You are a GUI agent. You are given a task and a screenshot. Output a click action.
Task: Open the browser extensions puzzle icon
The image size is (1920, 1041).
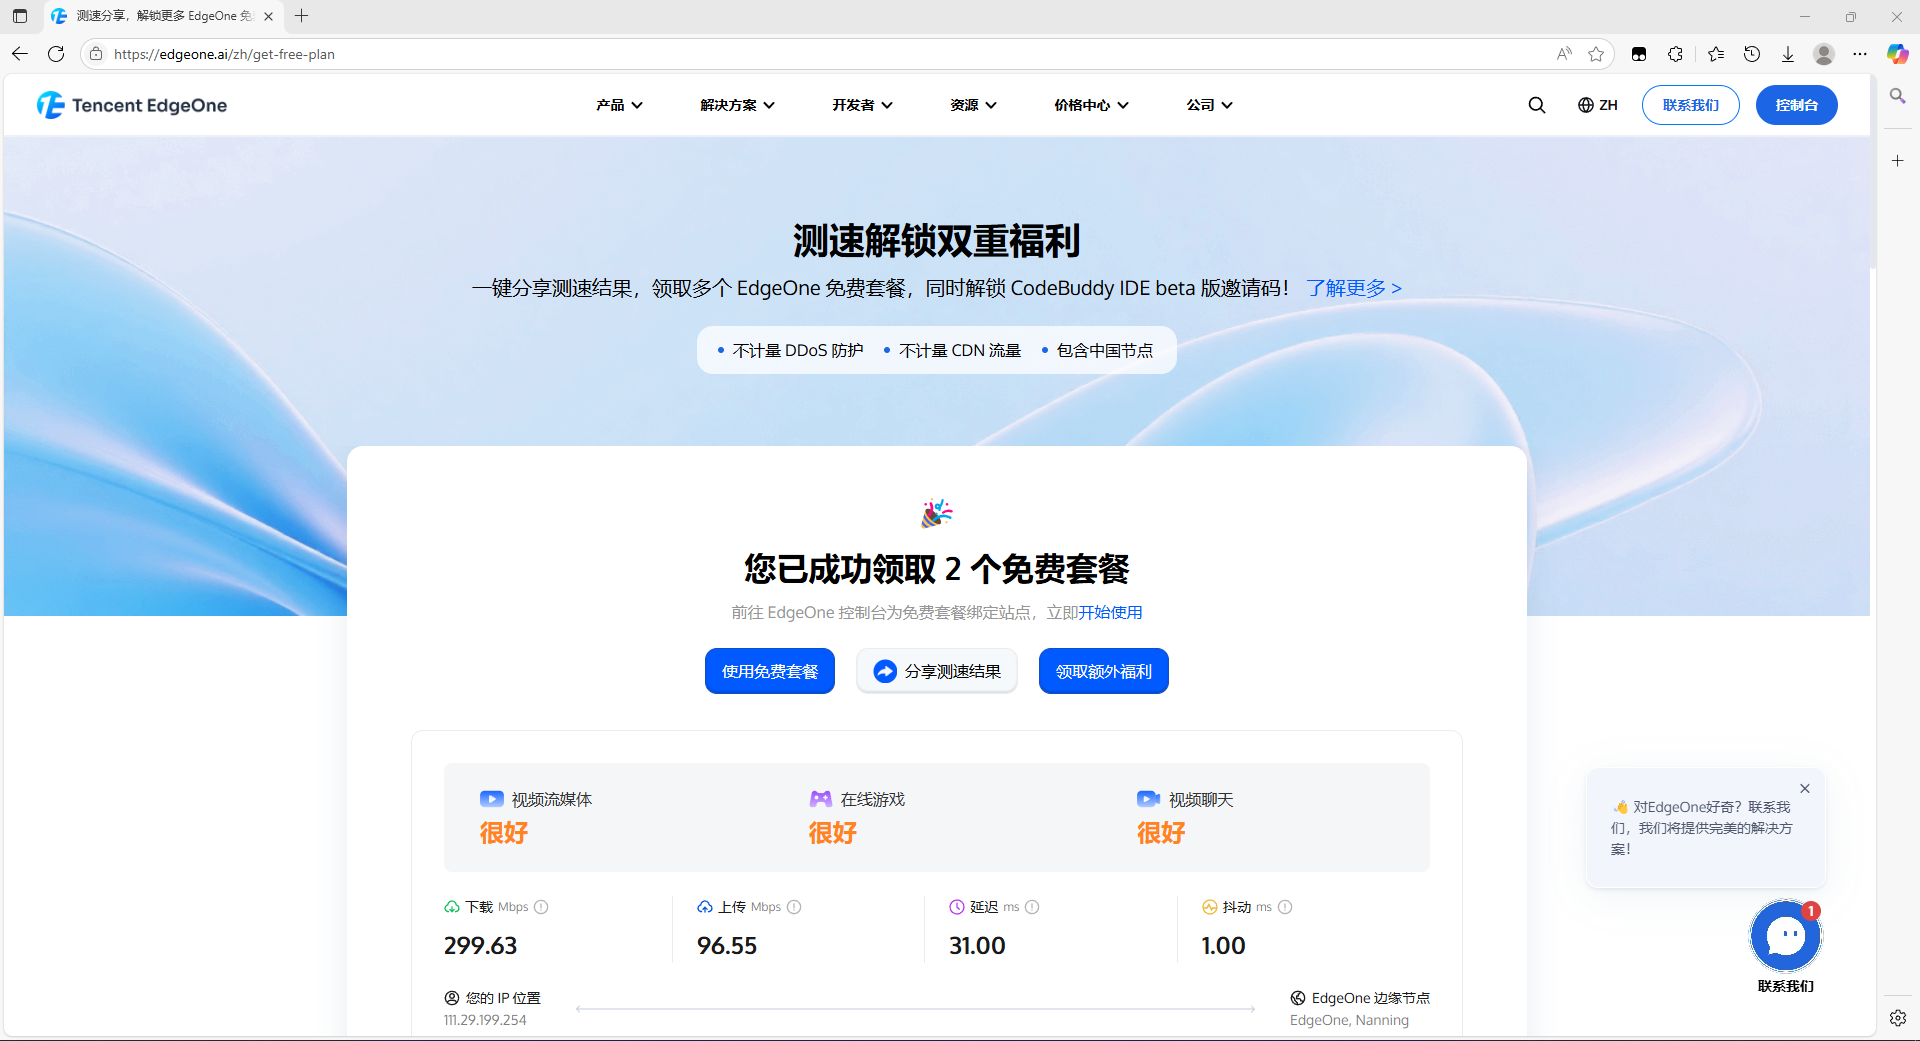tap(1675, 54)
